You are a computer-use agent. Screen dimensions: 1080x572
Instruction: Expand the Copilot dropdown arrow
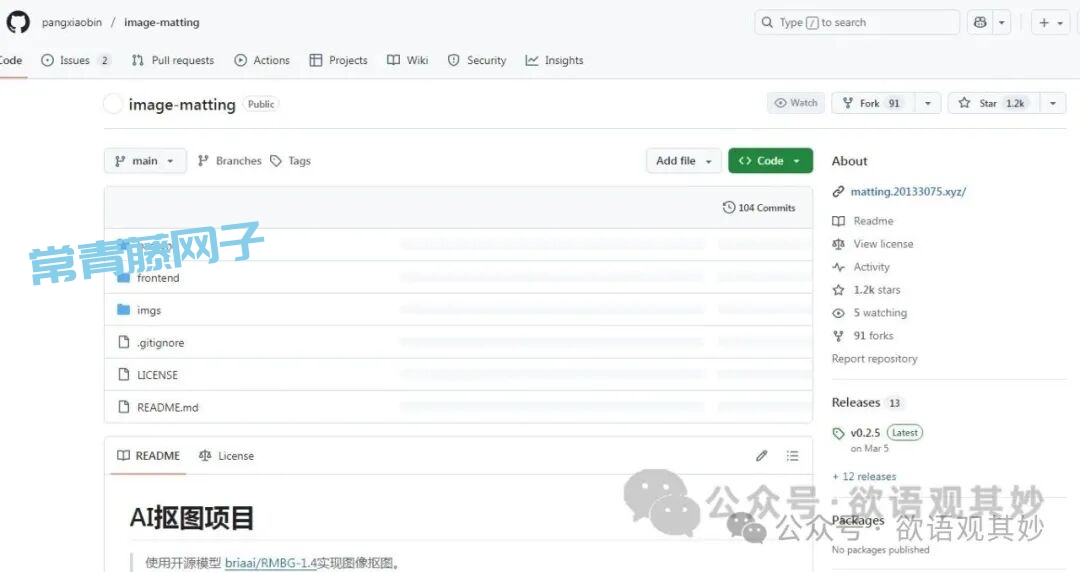tap(1002, 22)
